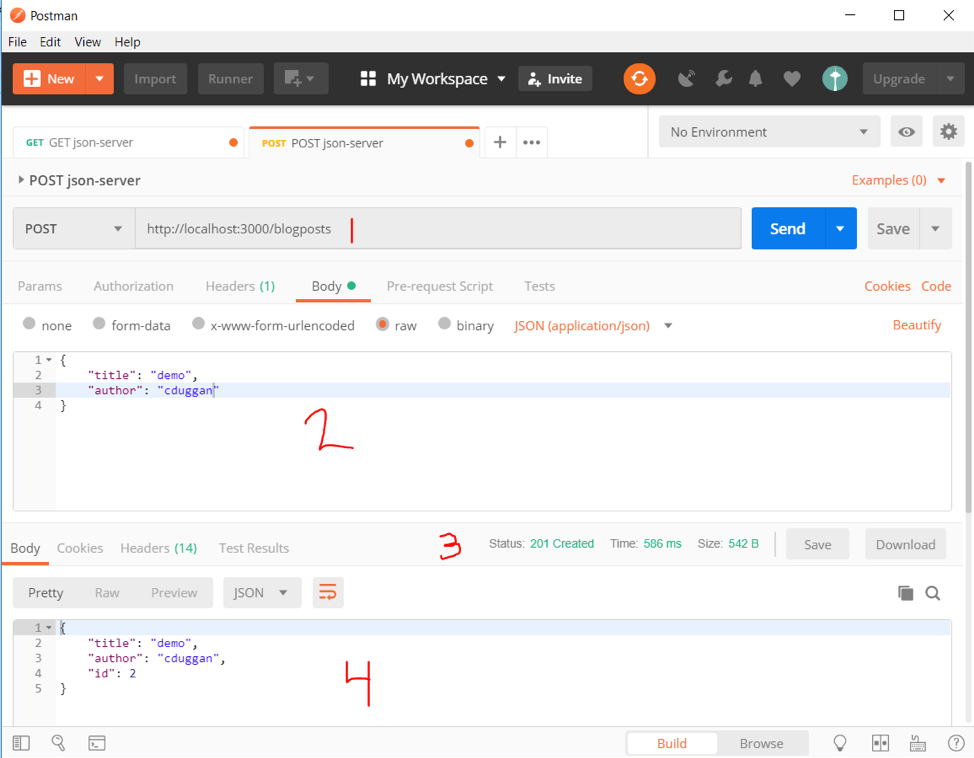Viewport: 974px width, 758px height.
Task: Switch to GET json-server tab
Action: (x=128, y=142)
